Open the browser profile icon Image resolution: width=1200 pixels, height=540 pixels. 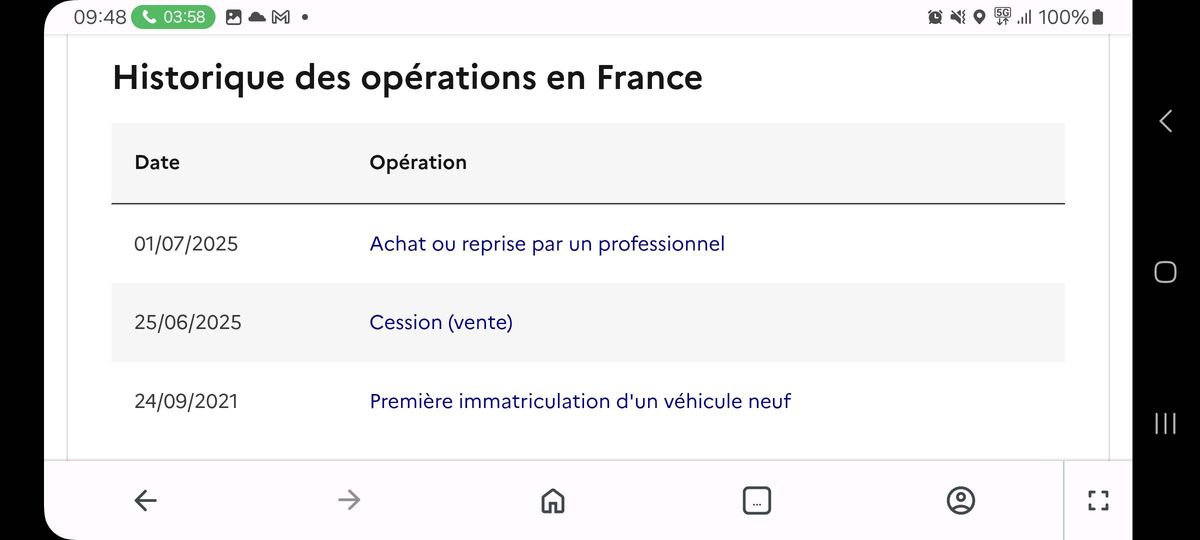pos(961,501)
